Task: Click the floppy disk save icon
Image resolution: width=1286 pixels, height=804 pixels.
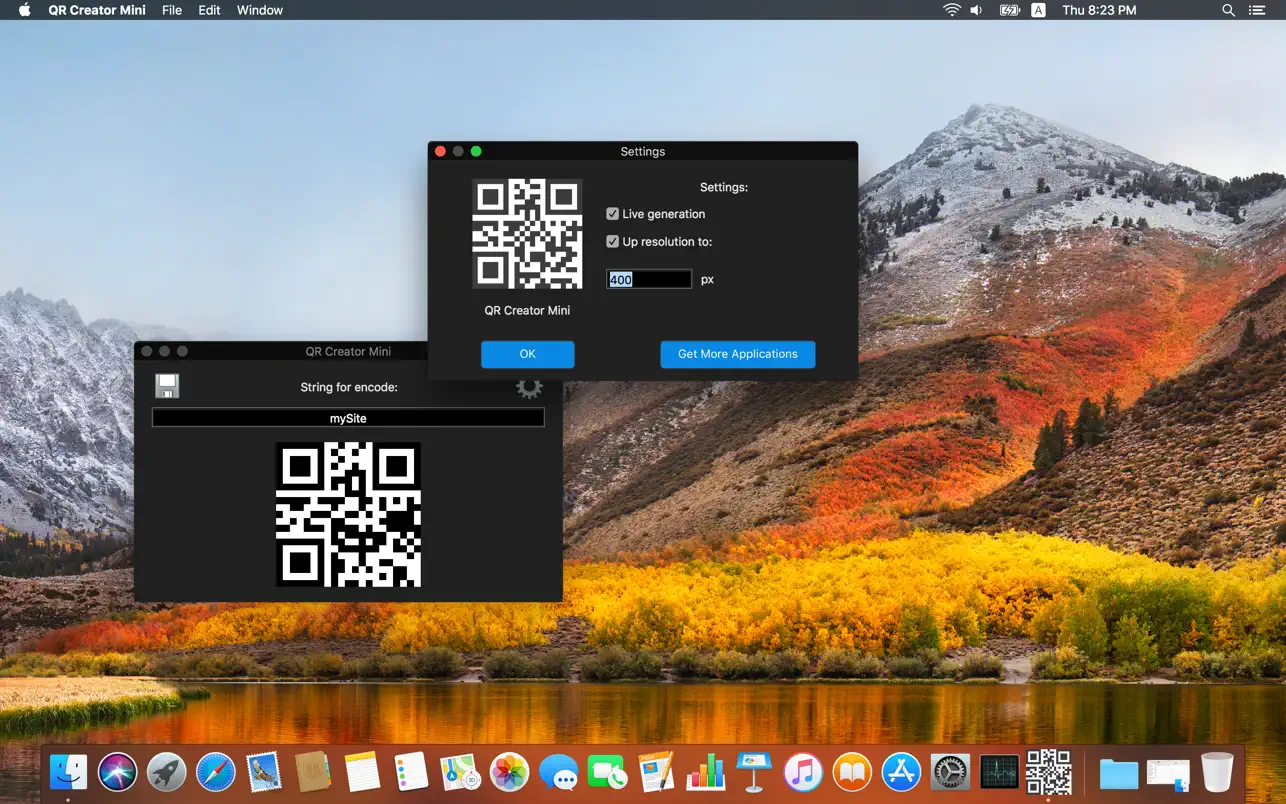Action: pos(167,386)
